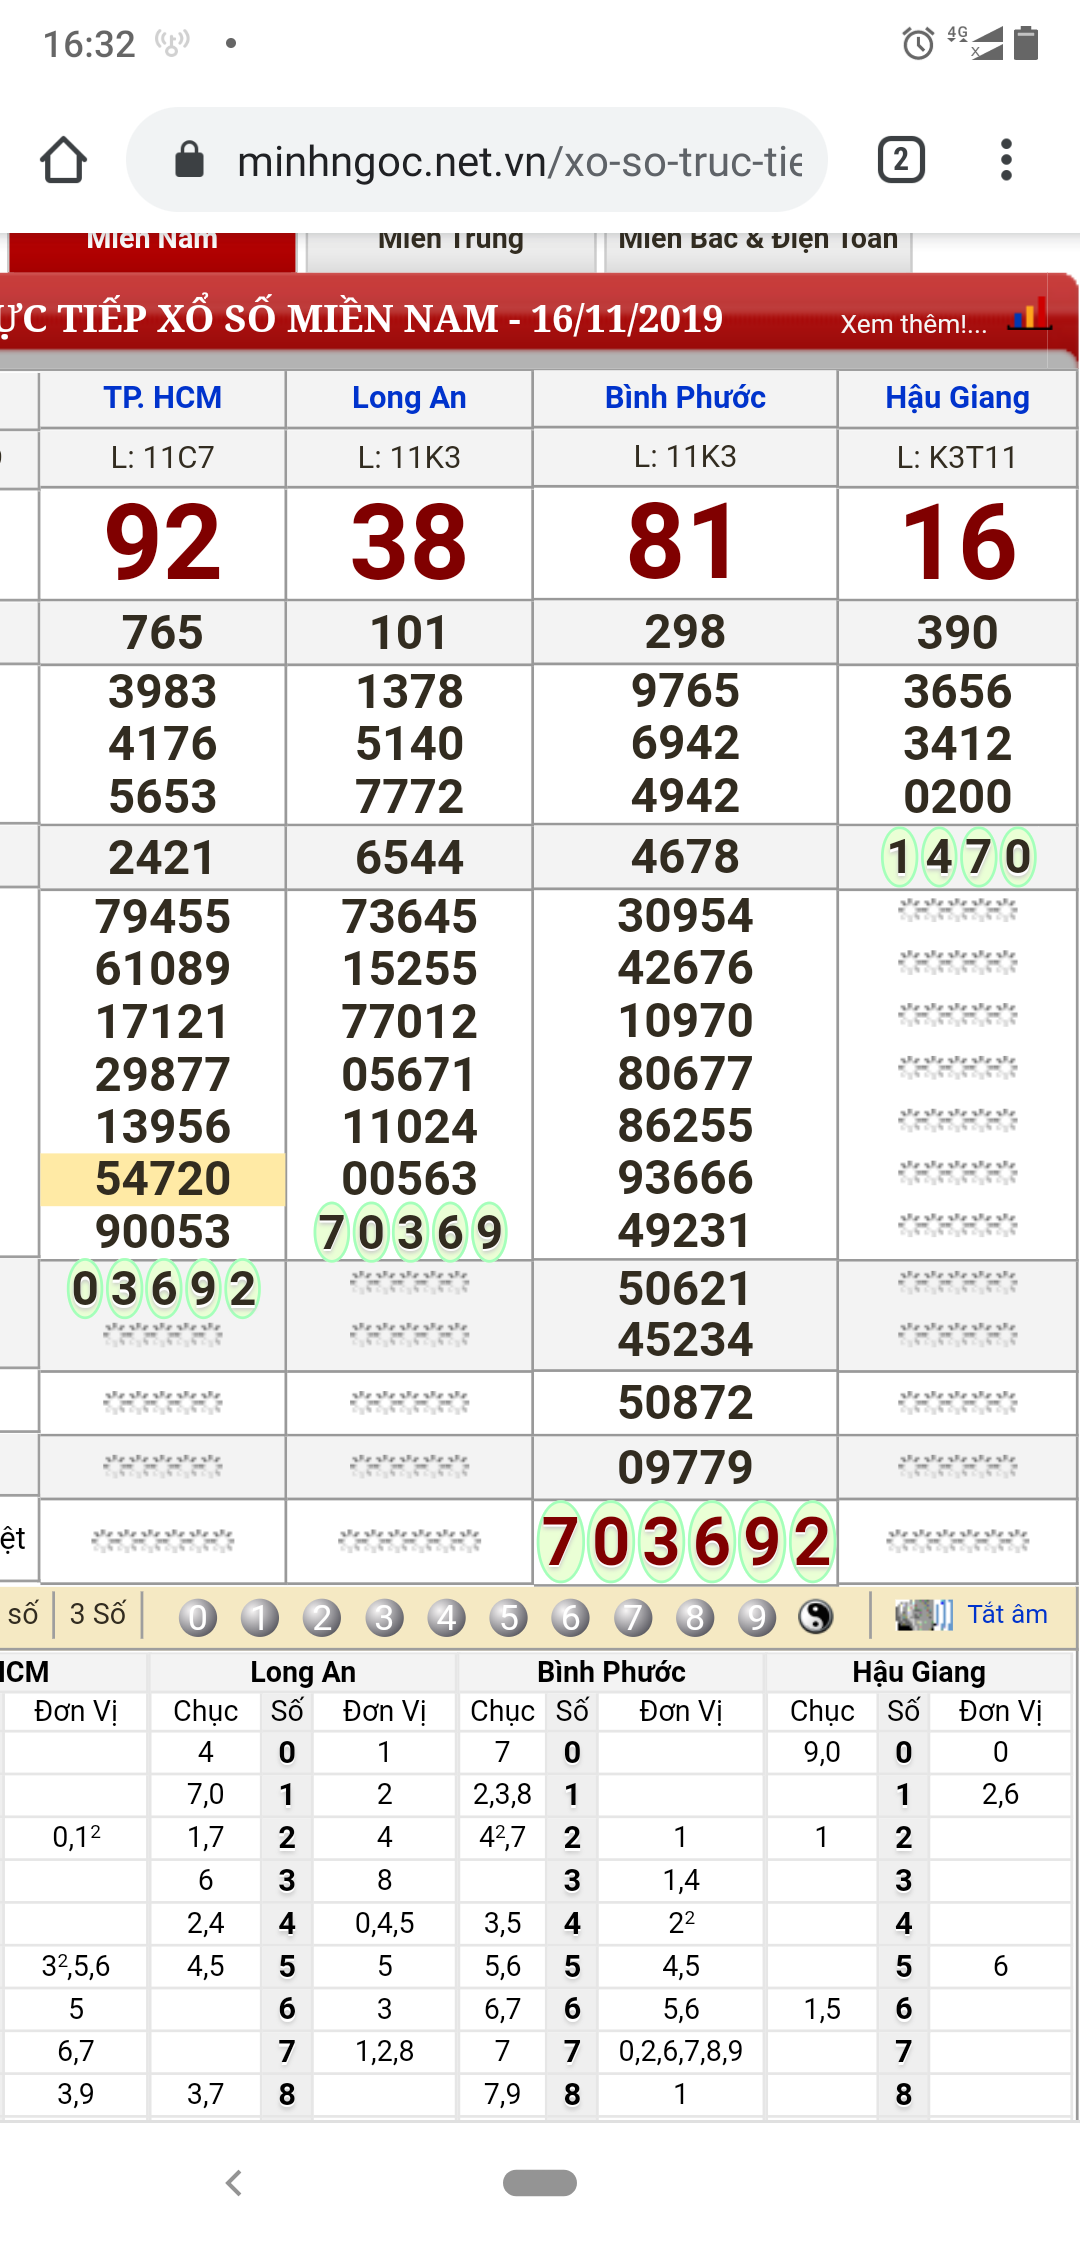Click spinning number 03692 in TP. HCM
1080x2246 pixels.
click(x=163, y=1289)
